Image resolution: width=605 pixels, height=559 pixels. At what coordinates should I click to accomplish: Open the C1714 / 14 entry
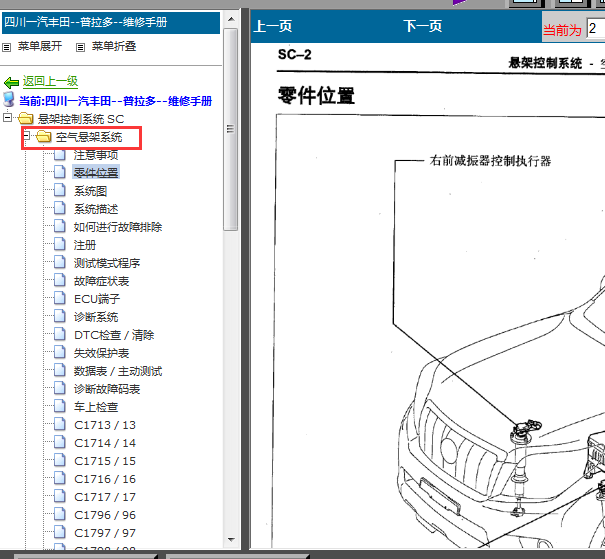coord(105,443)
